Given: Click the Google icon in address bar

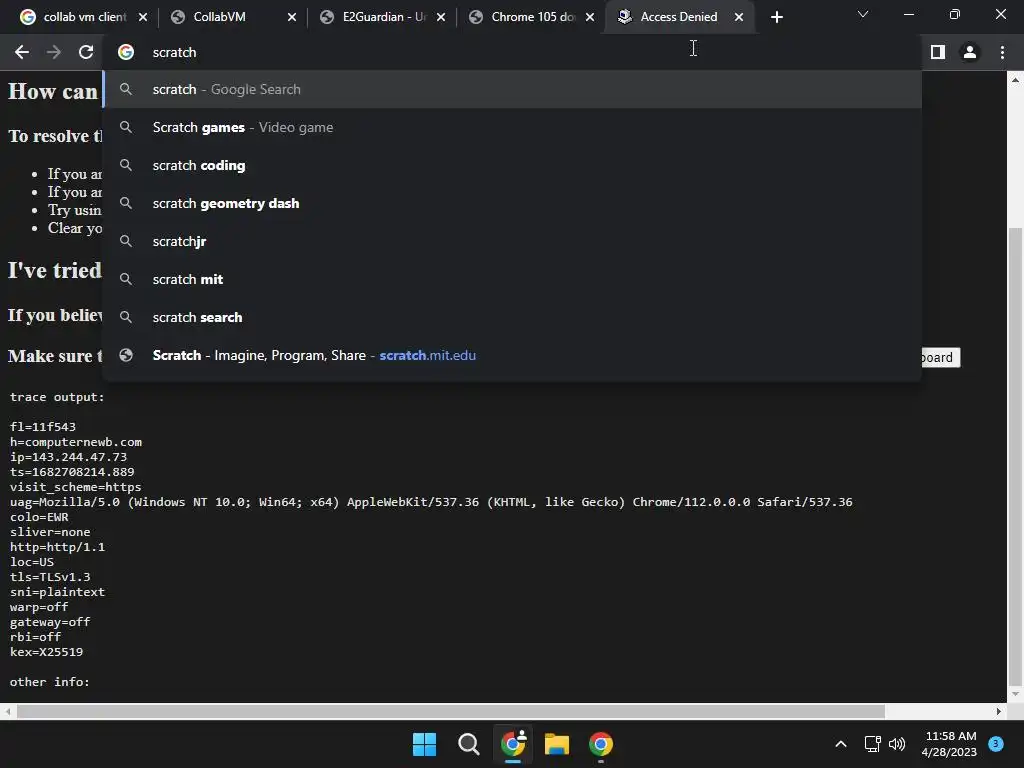Looking at the screenshot, I should tap(126, 52).
